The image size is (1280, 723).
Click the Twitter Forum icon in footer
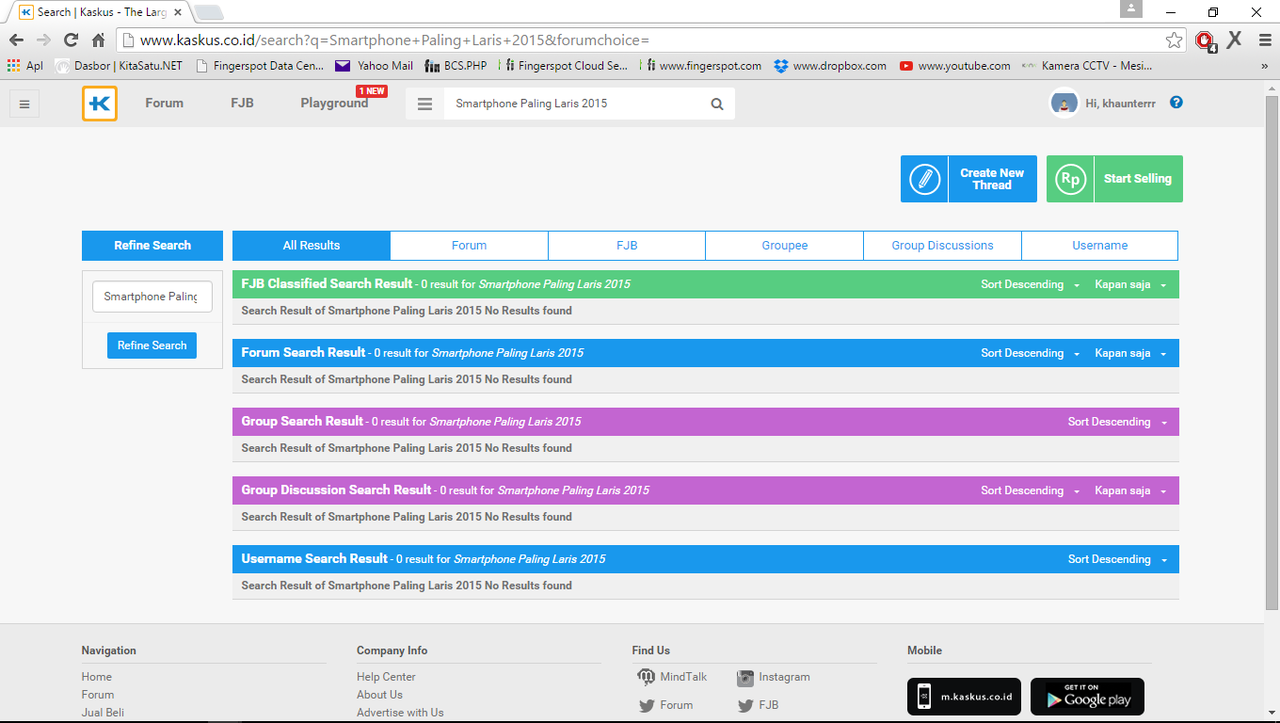pos(646,705)
